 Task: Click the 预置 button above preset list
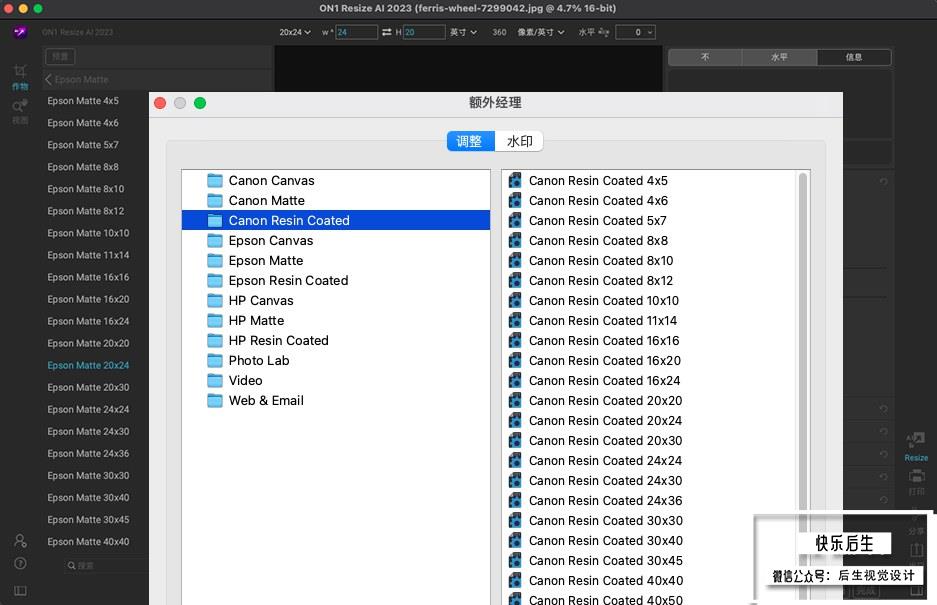(x=60, y=57)
